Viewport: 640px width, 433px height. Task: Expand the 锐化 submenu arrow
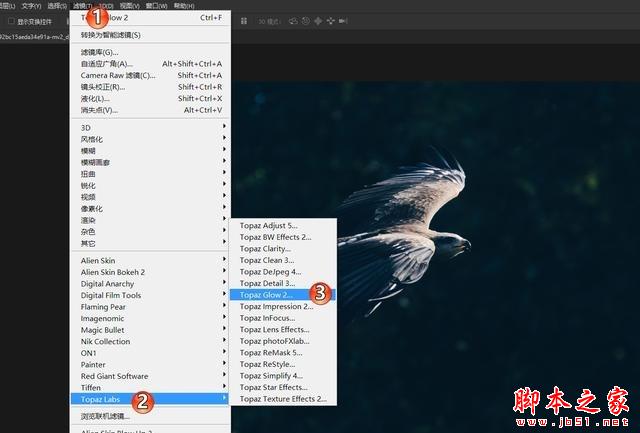pyautogui.click(x=224, y=184)
